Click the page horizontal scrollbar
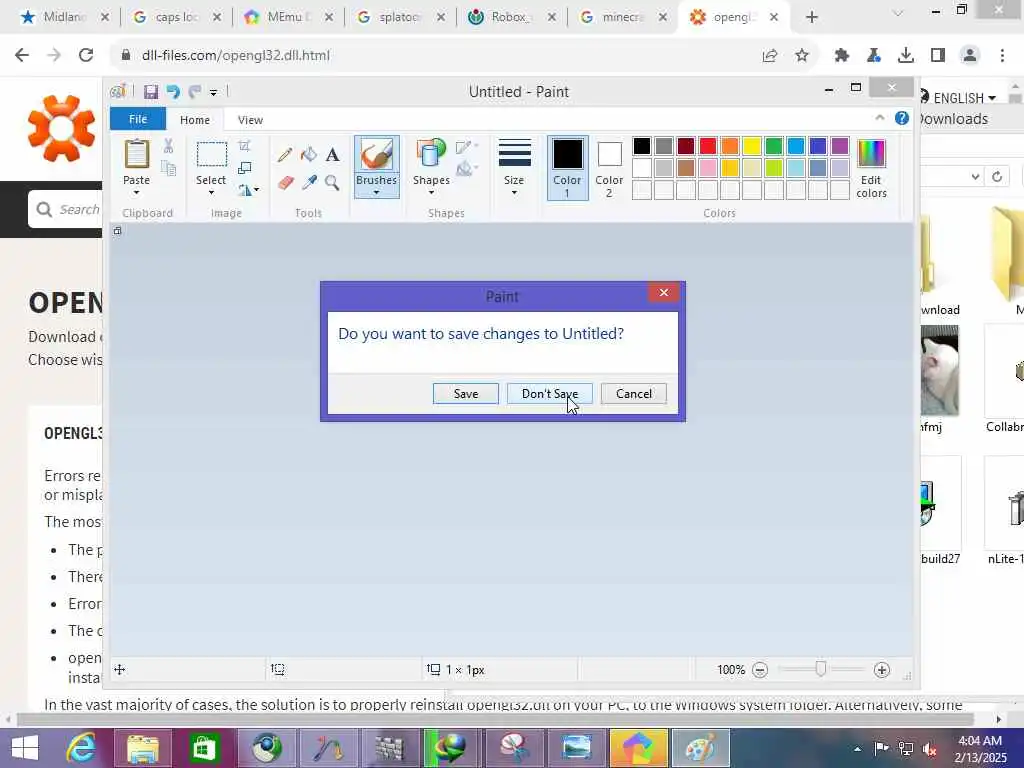 (495, 720)
